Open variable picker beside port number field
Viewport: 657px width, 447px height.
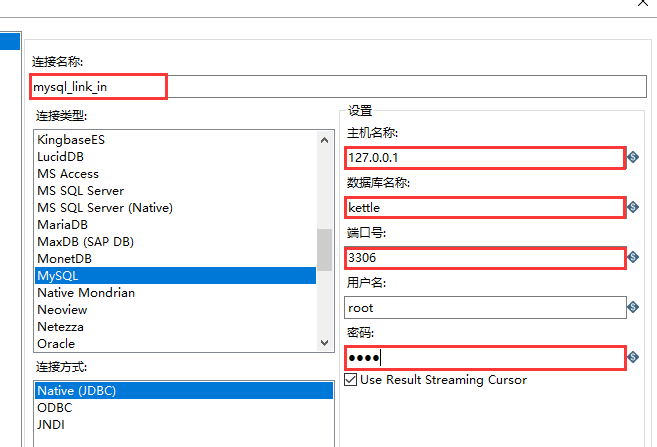pyautogui.click(x=633, y=257)
